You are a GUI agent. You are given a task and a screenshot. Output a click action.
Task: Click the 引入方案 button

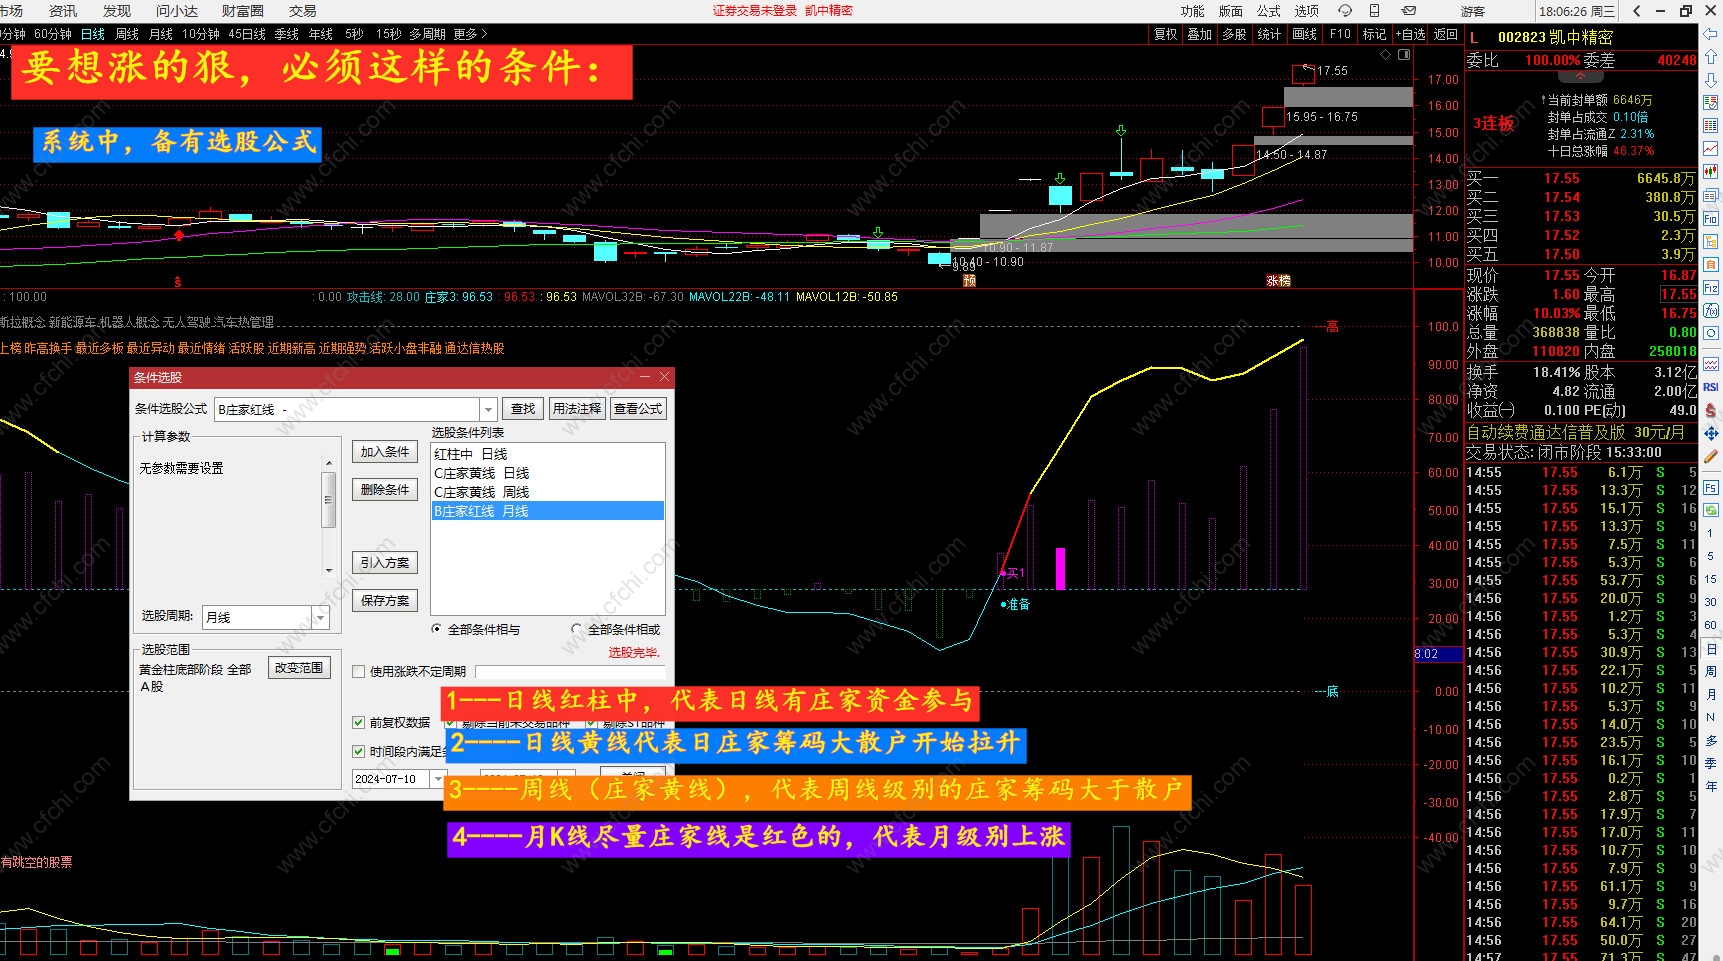(385, 563)
